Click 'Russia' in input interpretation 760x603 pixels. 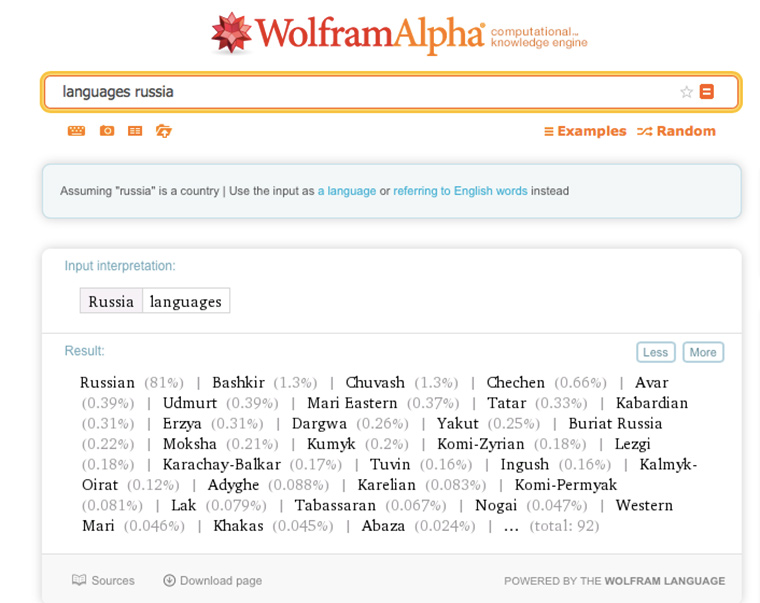point(111,301)
